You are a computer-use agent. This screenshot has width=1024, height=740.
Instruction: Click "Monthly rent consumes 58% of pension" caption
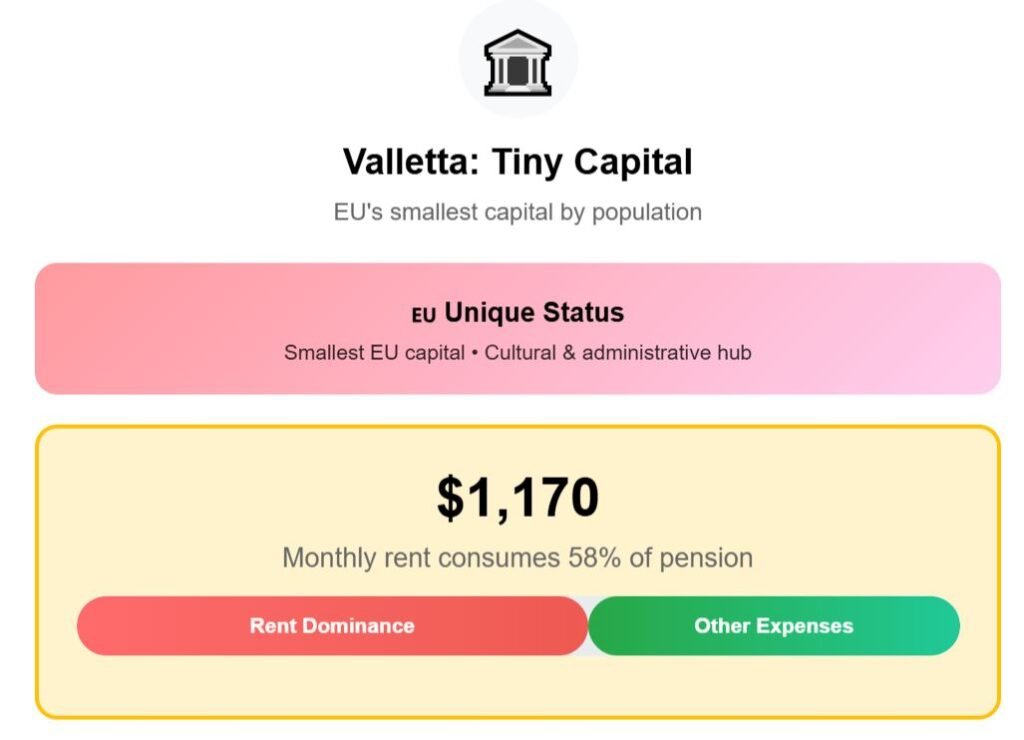(517, 558)
